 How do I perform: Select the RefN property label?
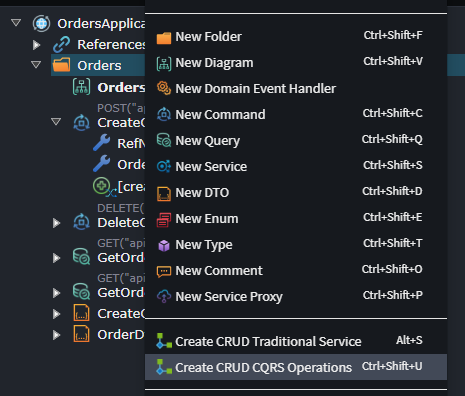[x=131, y=143]
